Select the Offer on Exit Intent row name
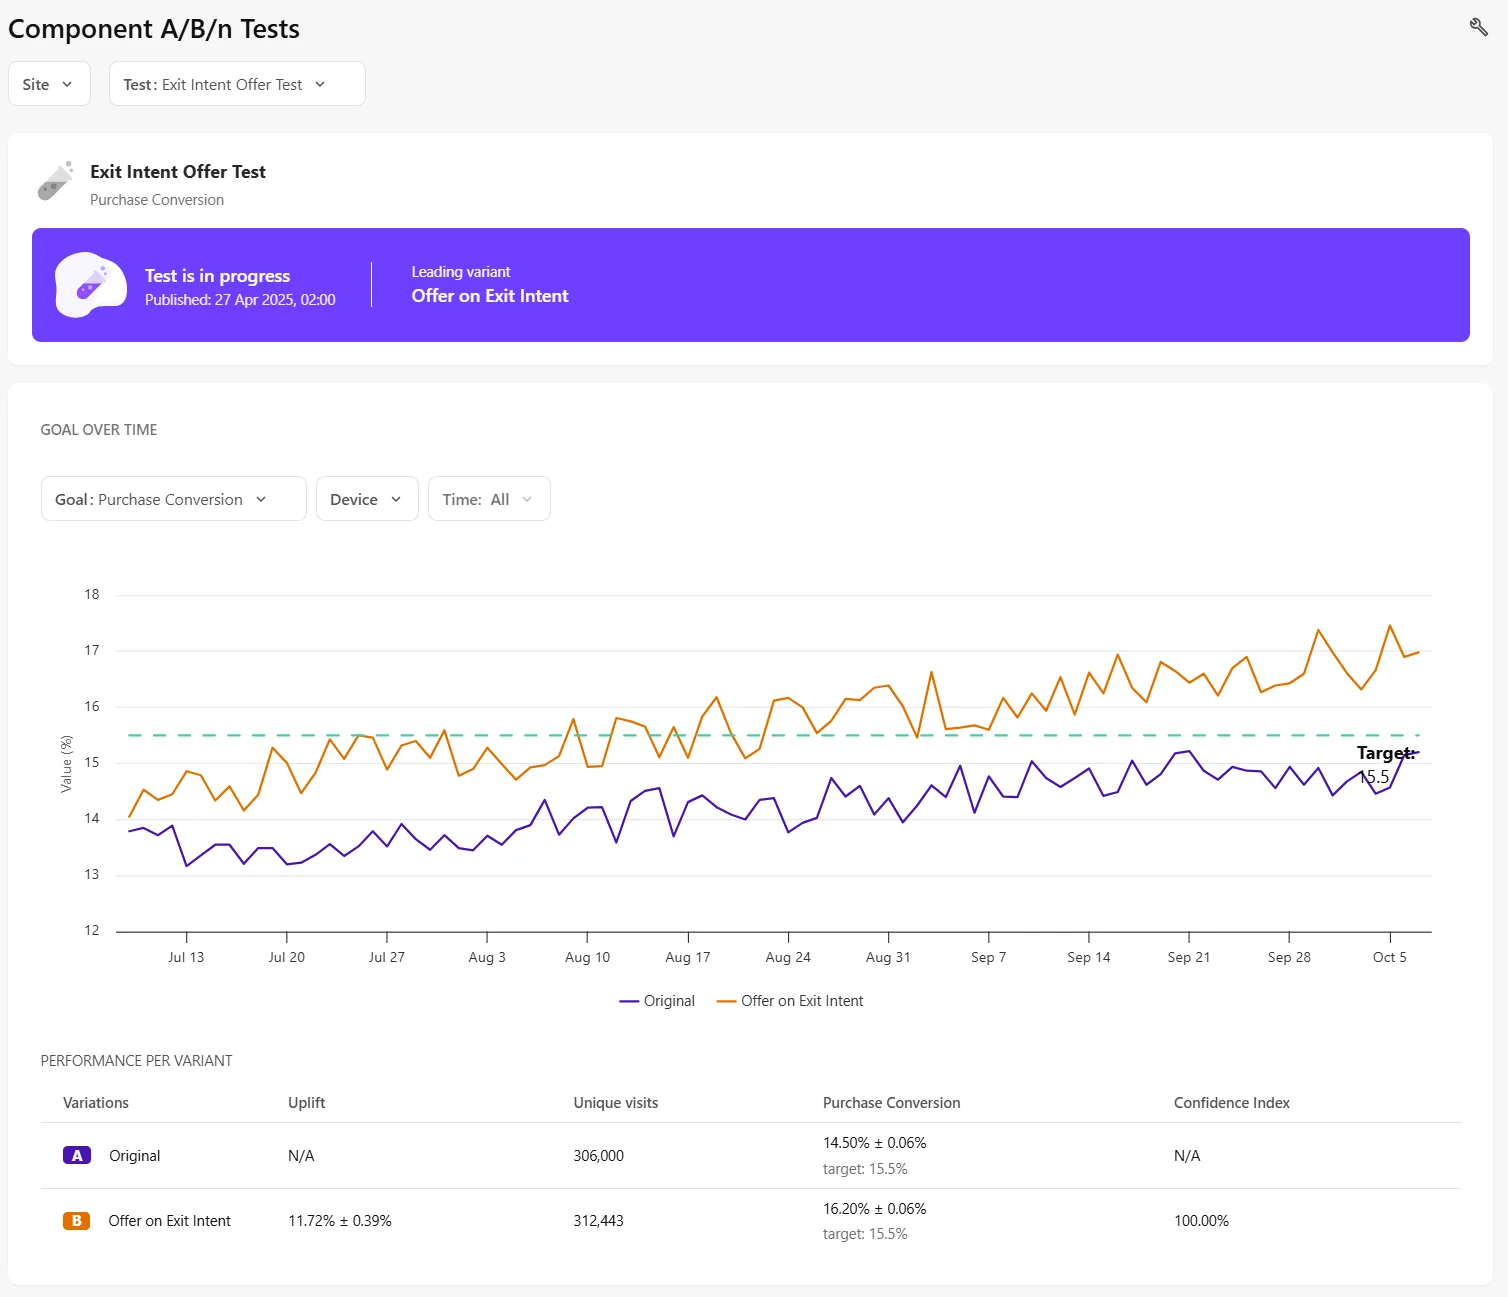 169,1220
